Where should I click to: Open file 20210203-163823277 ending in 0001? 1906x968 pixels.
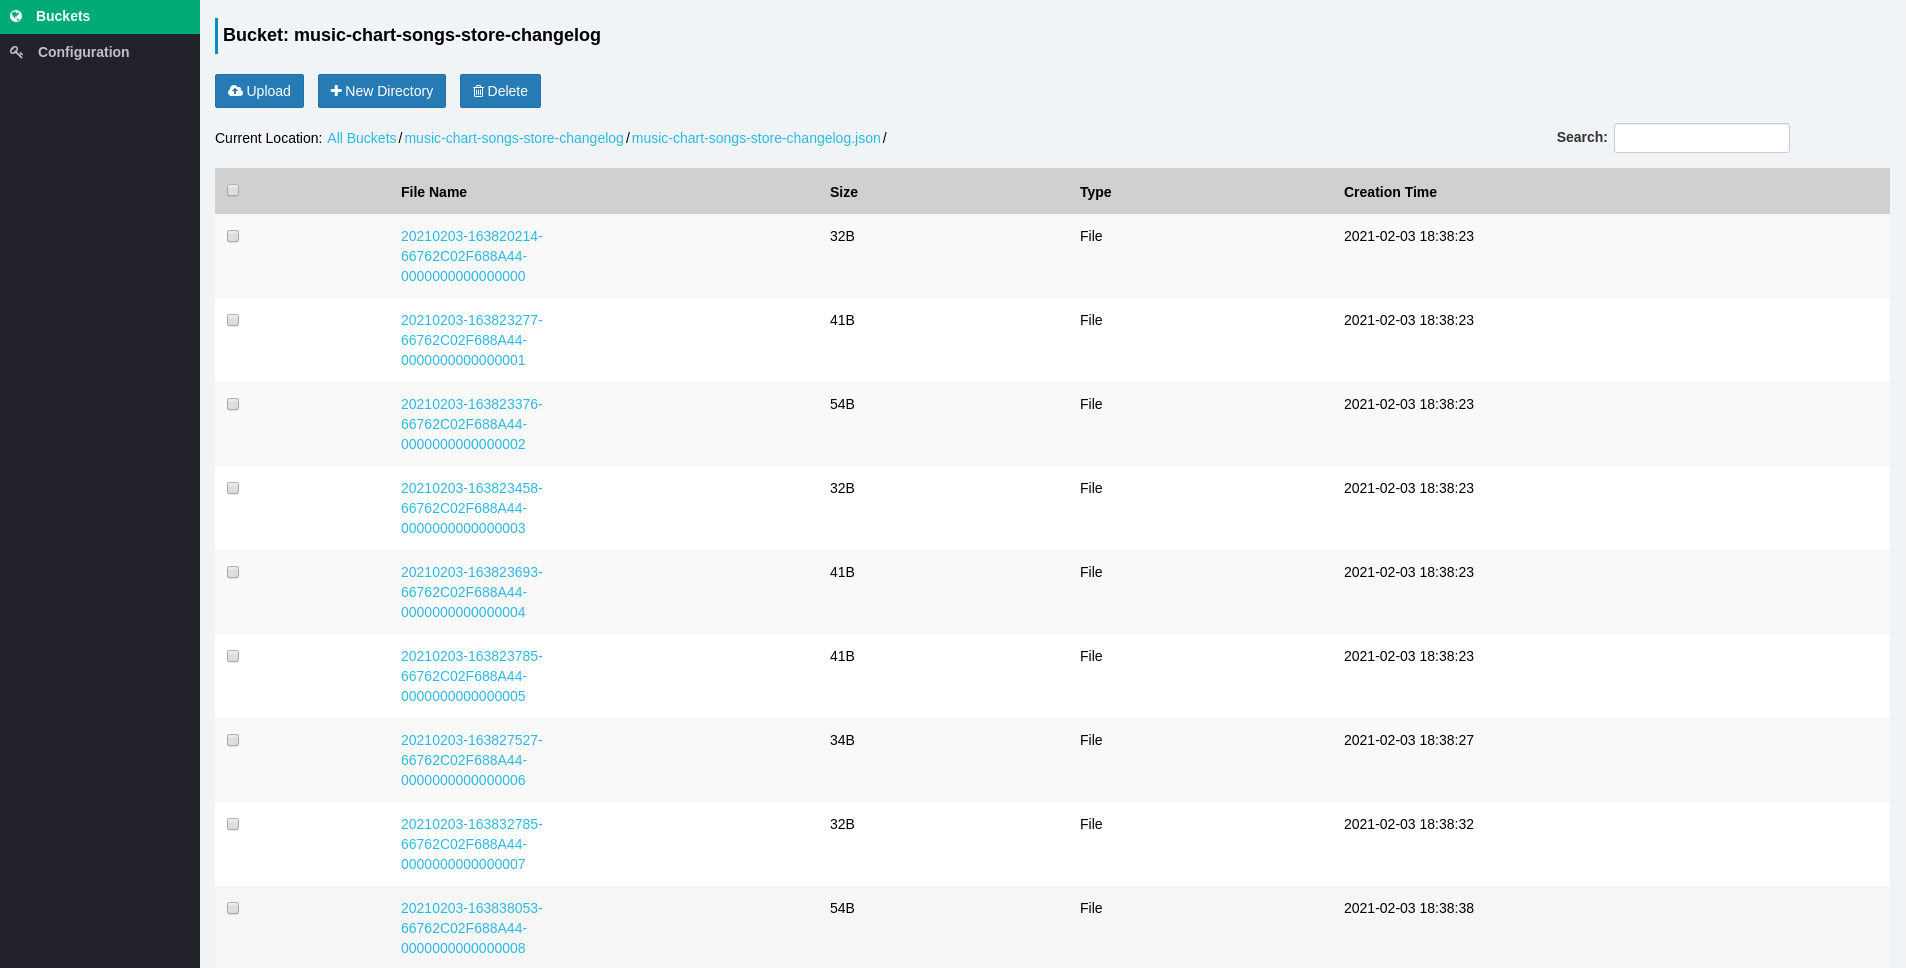[471, 340]
